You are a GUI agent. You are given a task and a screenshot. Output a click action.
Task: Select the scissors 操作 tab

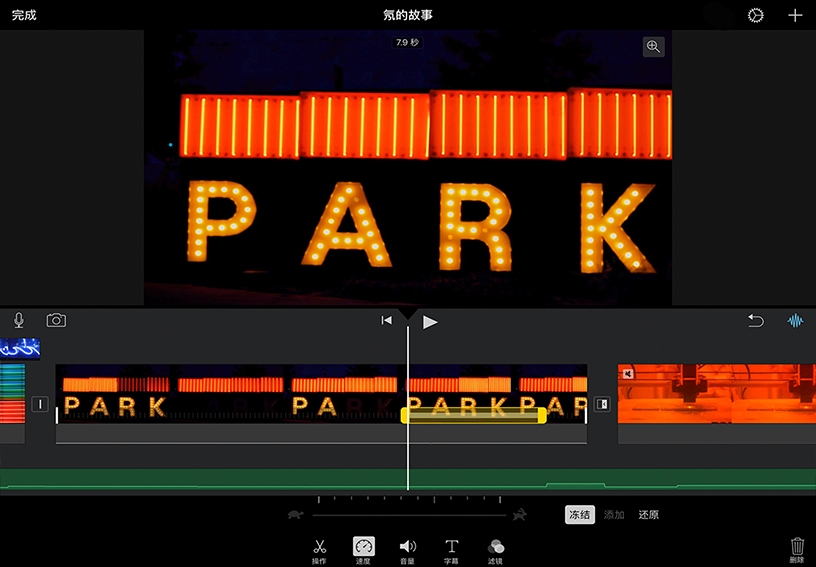click(x=319, y=549)
